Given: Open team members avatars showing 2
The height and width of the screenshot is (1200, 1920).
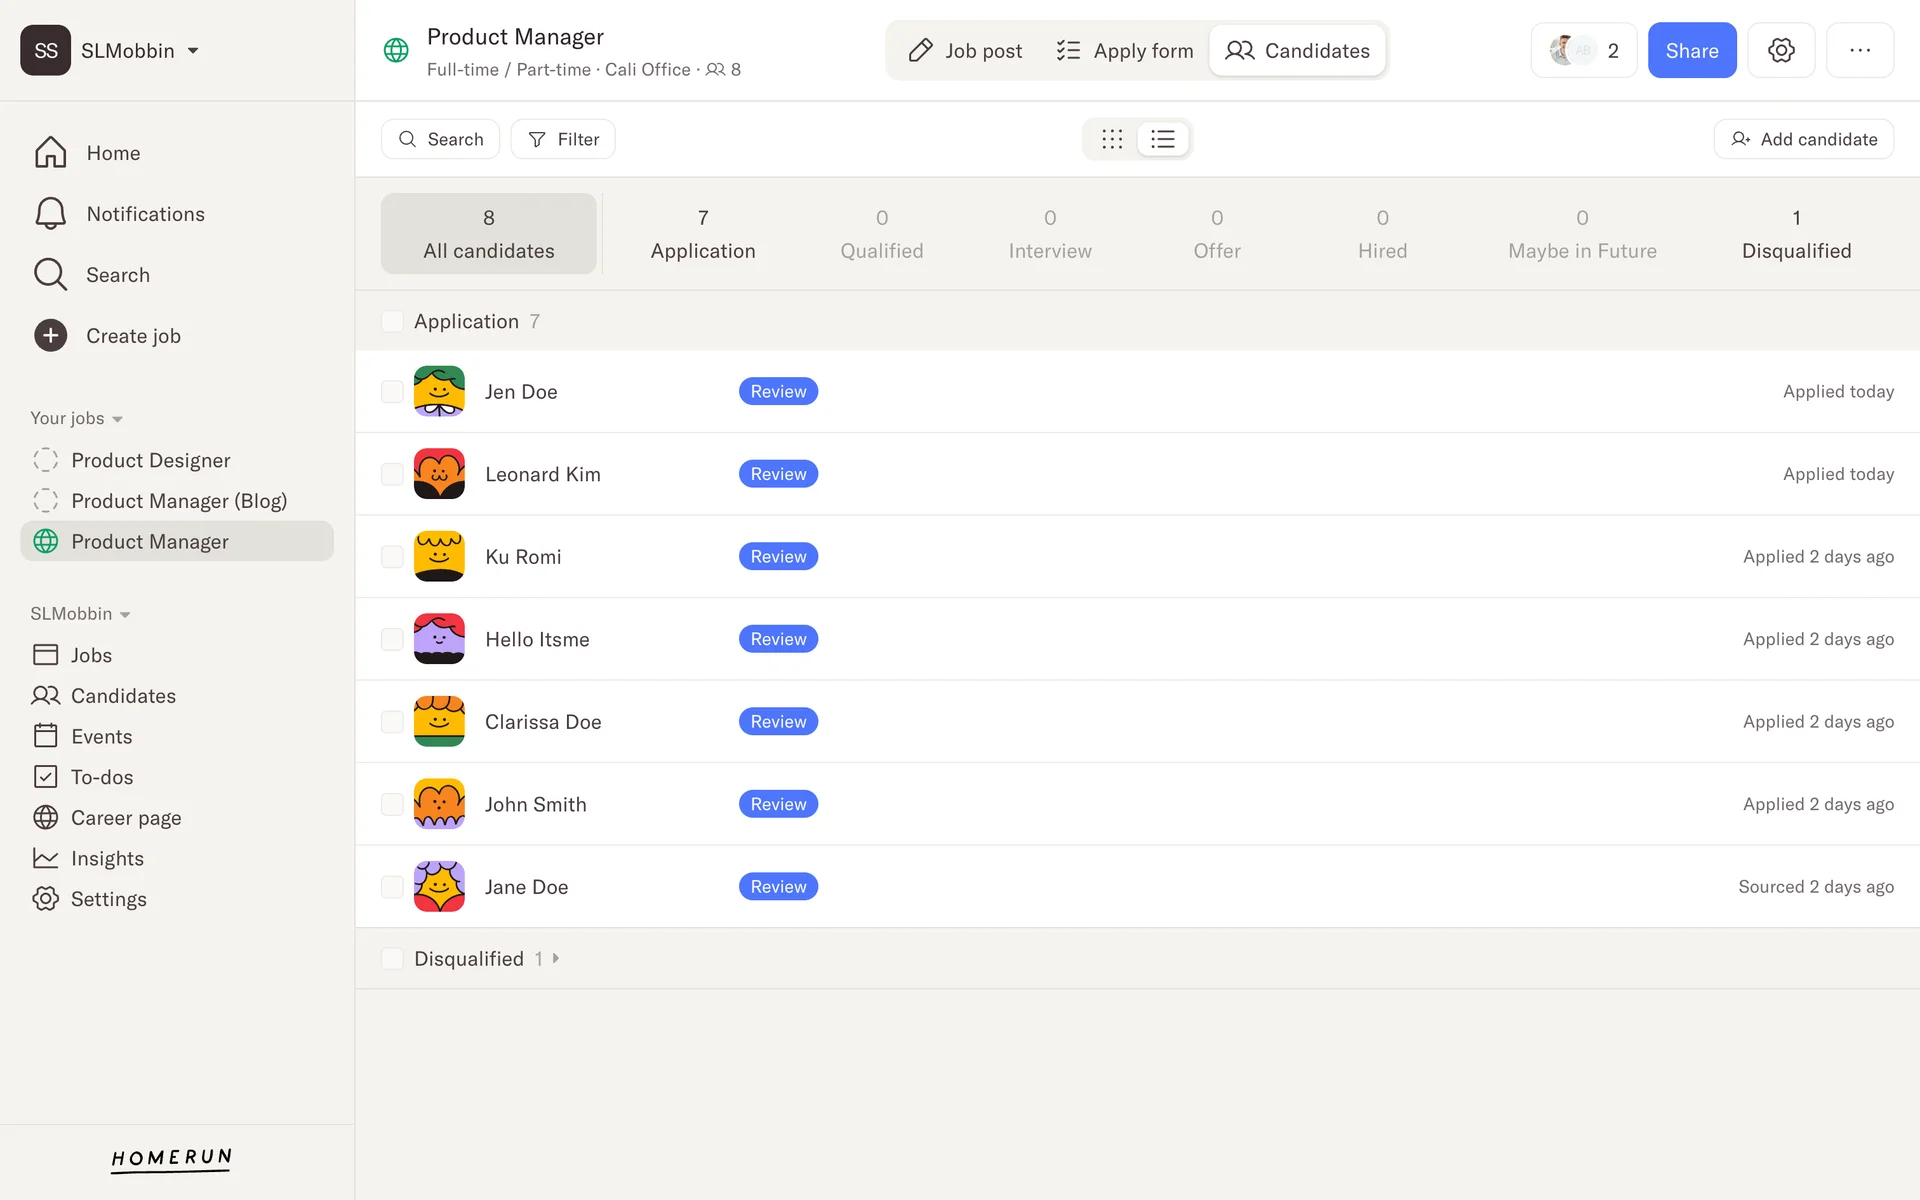Looking at the screenshot, I should pyautogui.click(x=1583, y=51).
